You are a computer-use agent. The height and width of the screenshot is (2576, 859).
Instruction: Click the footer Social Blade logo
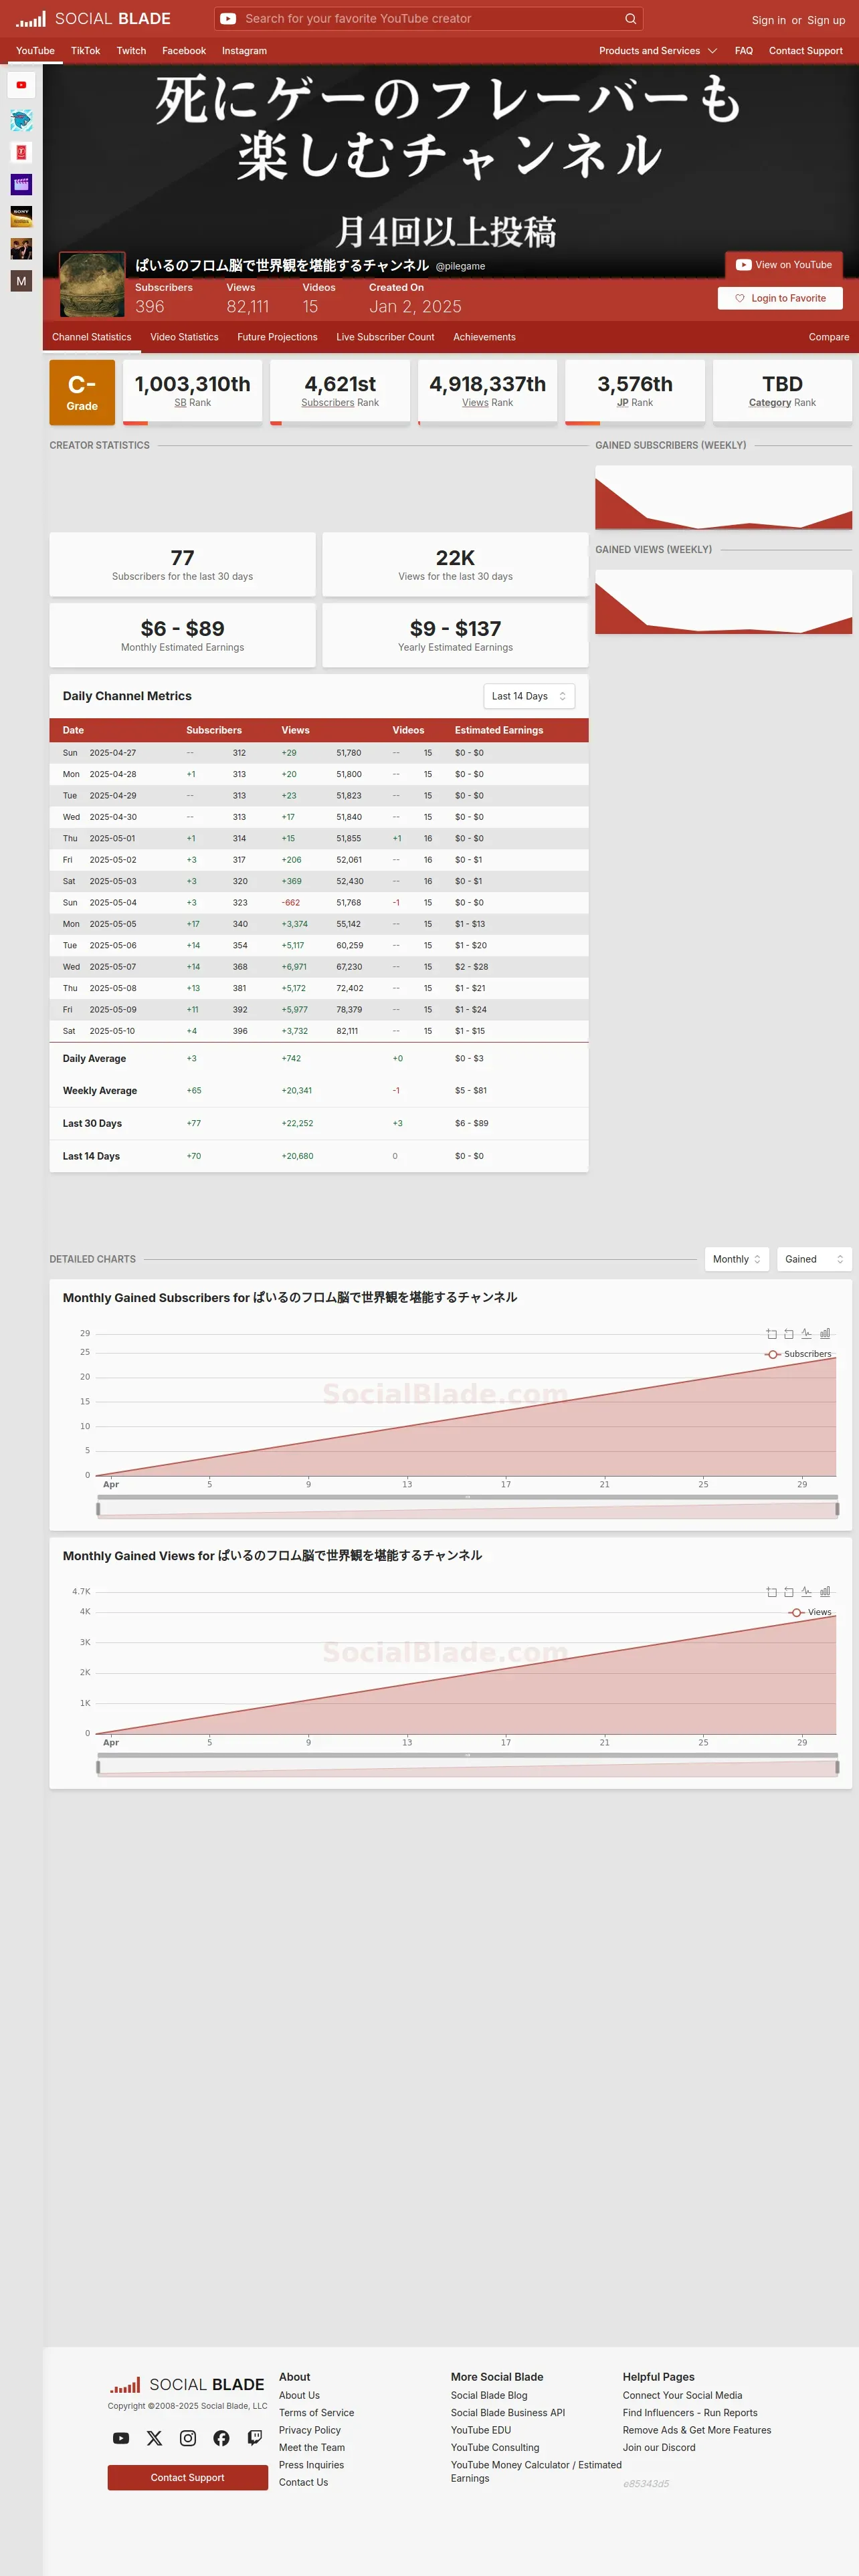coord(187,2384)
